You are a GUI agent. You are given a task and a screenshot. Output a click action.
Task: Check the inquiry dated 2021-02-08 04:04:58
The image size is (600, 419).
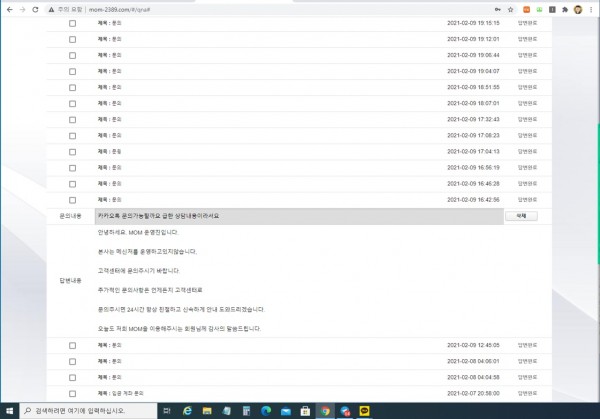(72, 378)
